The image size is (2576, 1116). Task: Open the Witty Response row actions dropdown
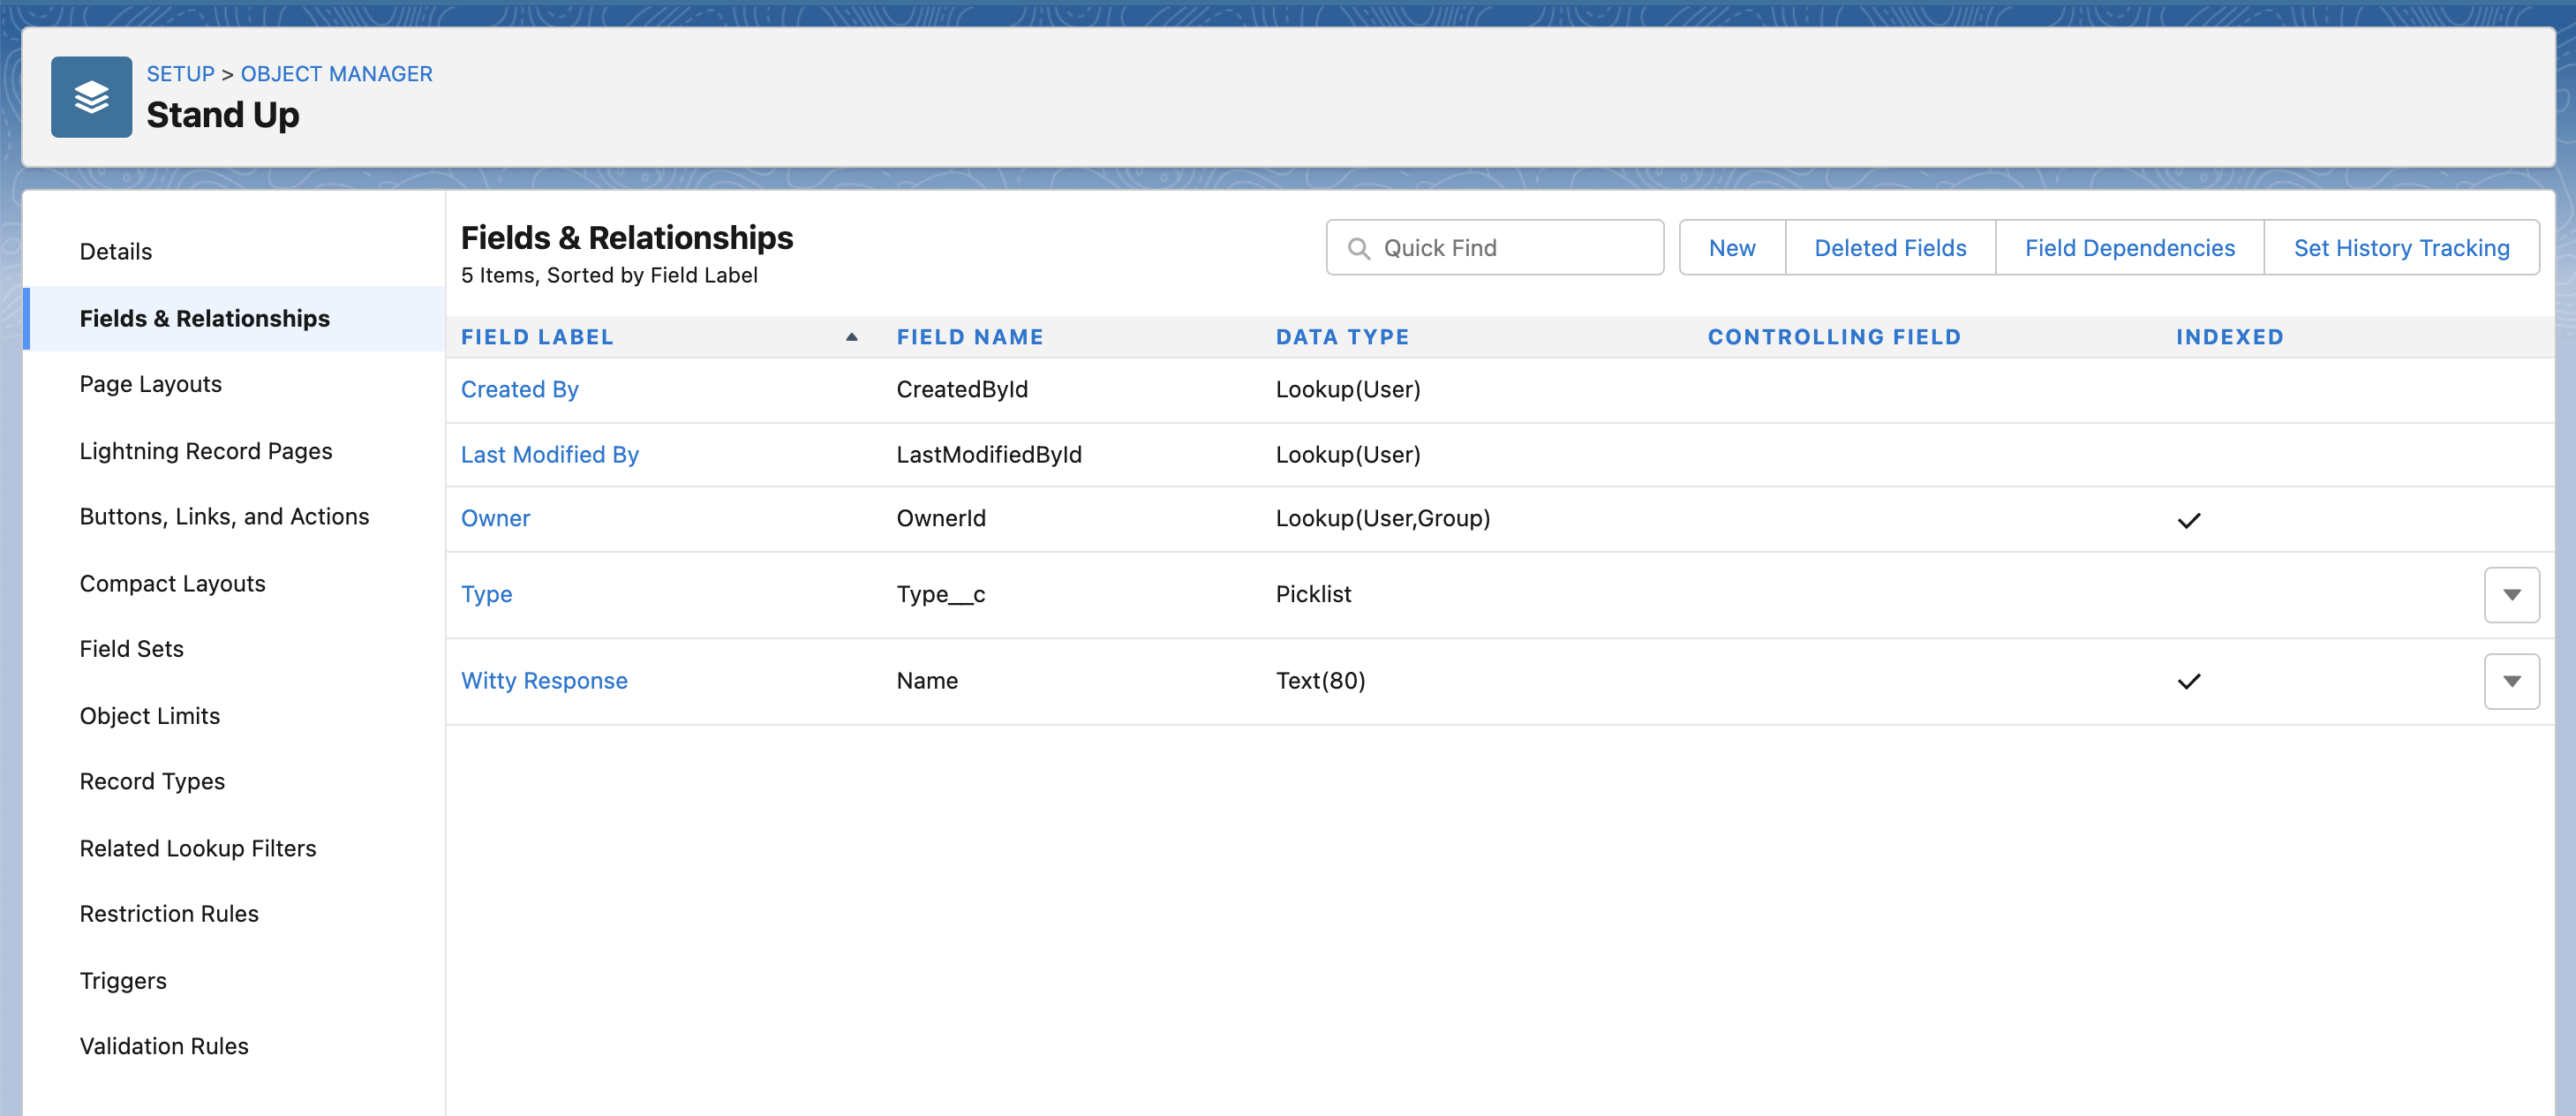(2511, 681)
